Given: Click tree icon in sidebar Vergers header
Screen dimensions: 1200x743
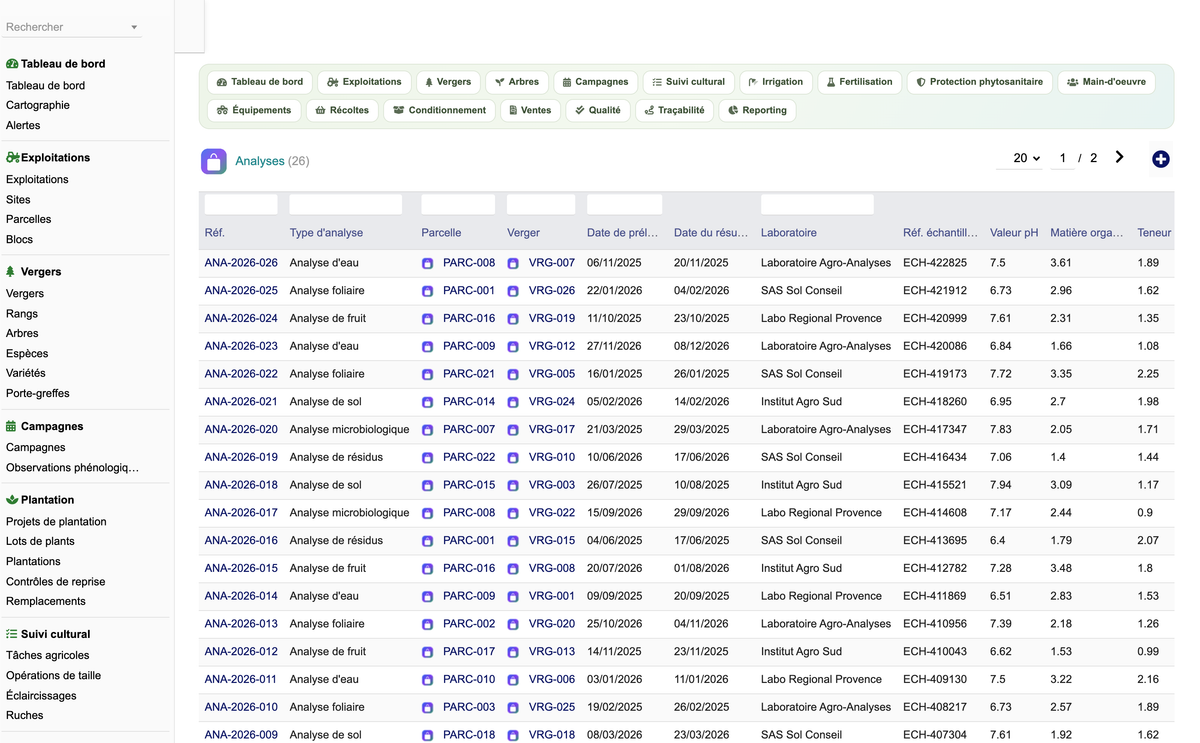Looking at the screenshot, I should coord(11,272).
